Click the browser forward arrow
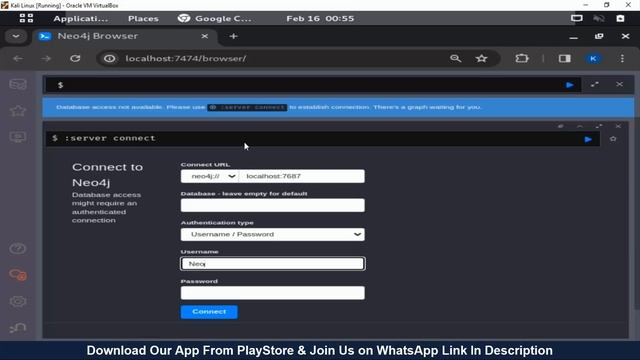The image size is (640, 360). (46, 58)
